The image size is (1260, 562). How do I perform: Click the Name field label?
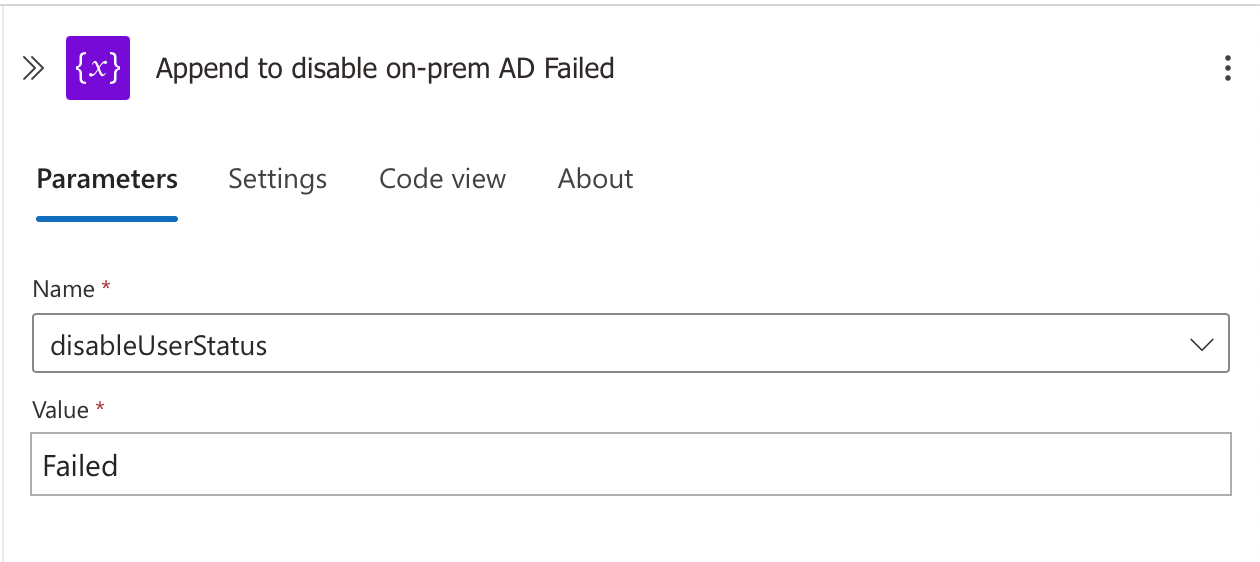click(x=64, y=289)
